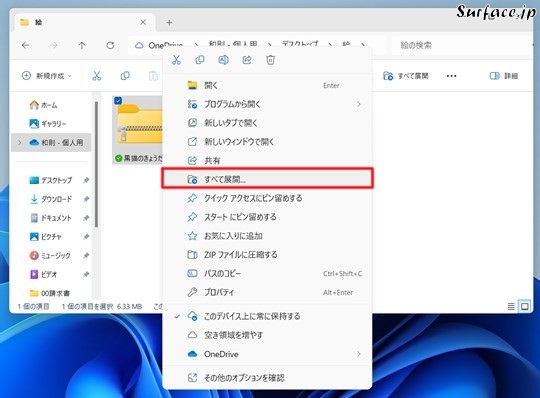Click the Rename icon in context menu
Viewport: 540px width, 398px height.
(223, 60)
